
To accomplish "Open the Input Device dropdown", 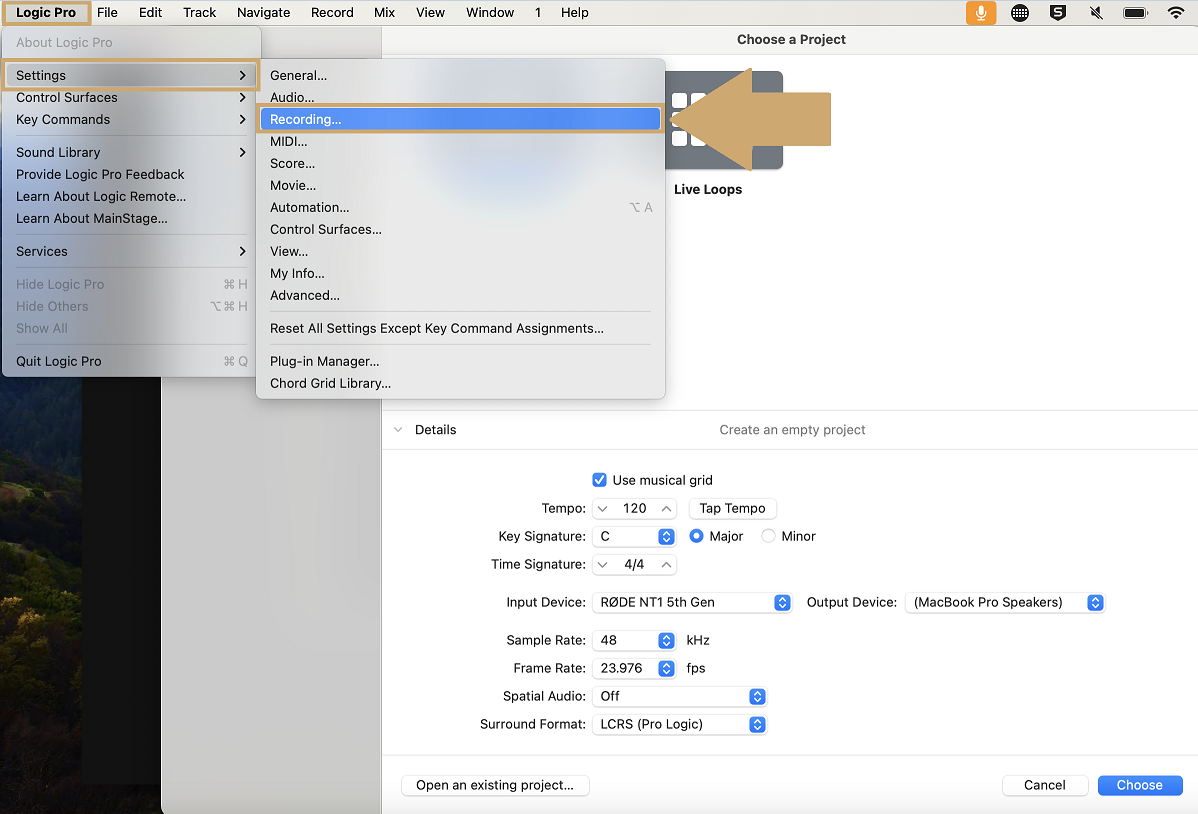I will (691, 602).
